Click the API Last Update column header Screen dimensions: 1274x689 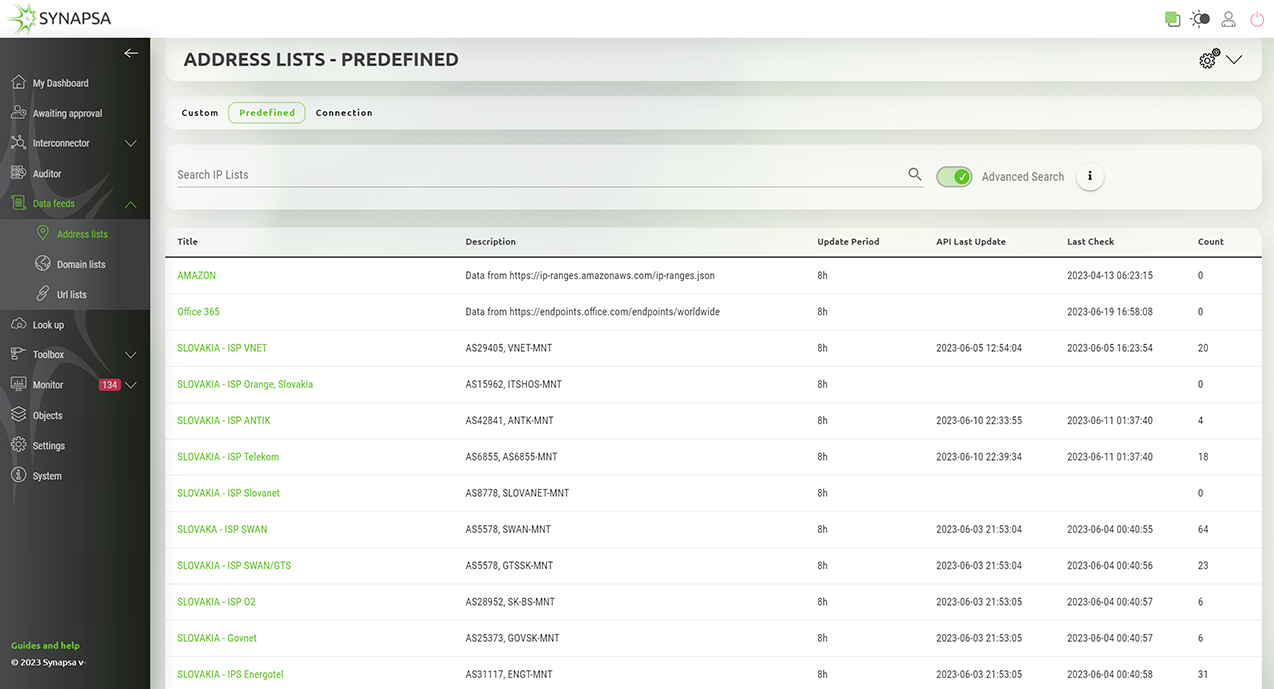(971, 241)
